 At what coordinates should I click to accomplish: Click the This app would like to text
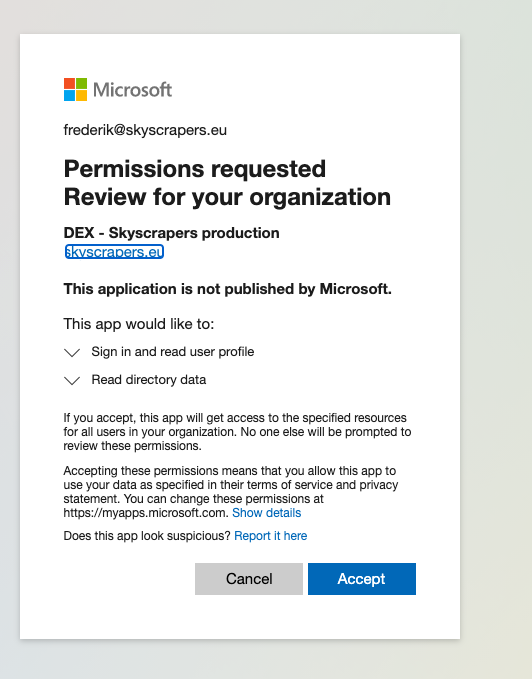pyautogui.click(x=139, y=324)
